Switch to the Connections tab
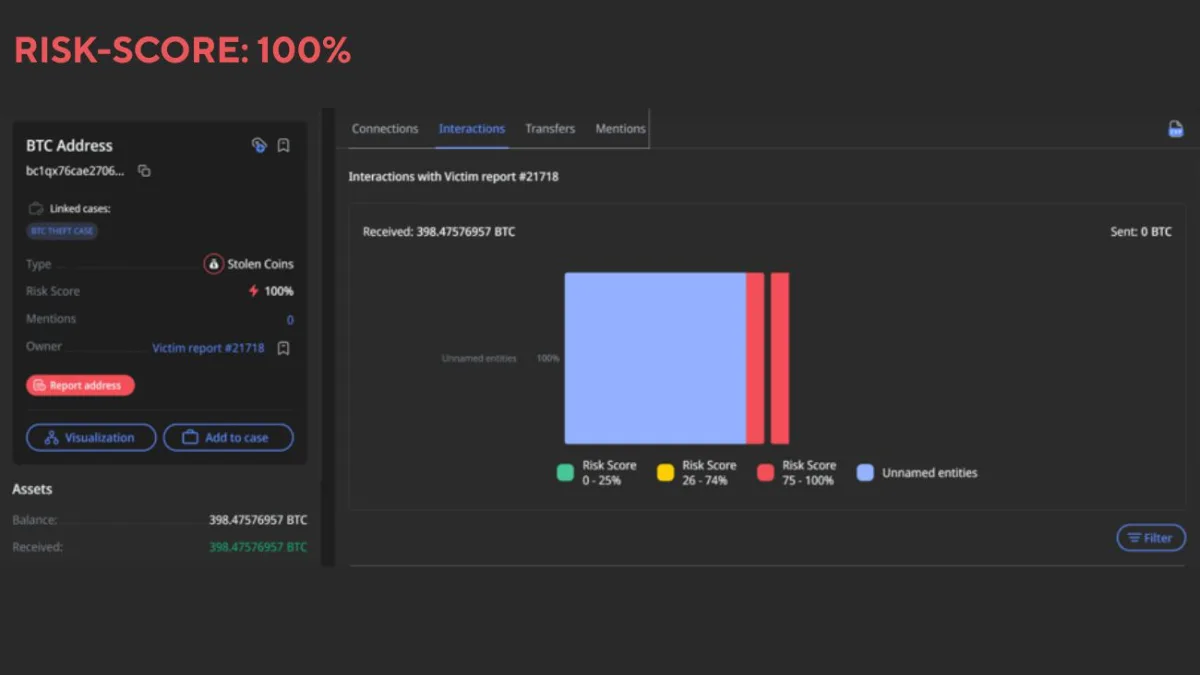The height and width of the screenshot is (675, 1200). (385, 129)
